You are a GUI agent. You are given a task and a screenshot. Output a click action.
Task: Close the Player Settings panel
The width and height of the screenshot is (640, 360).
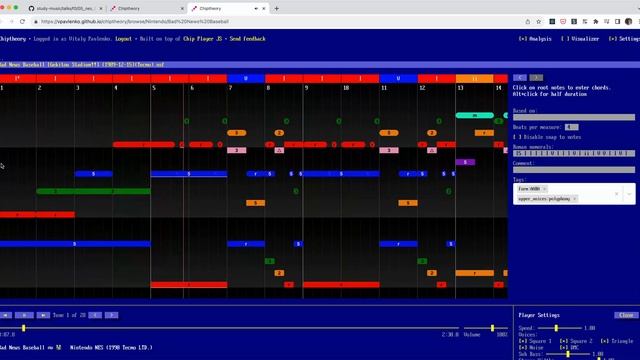point(626,315)
